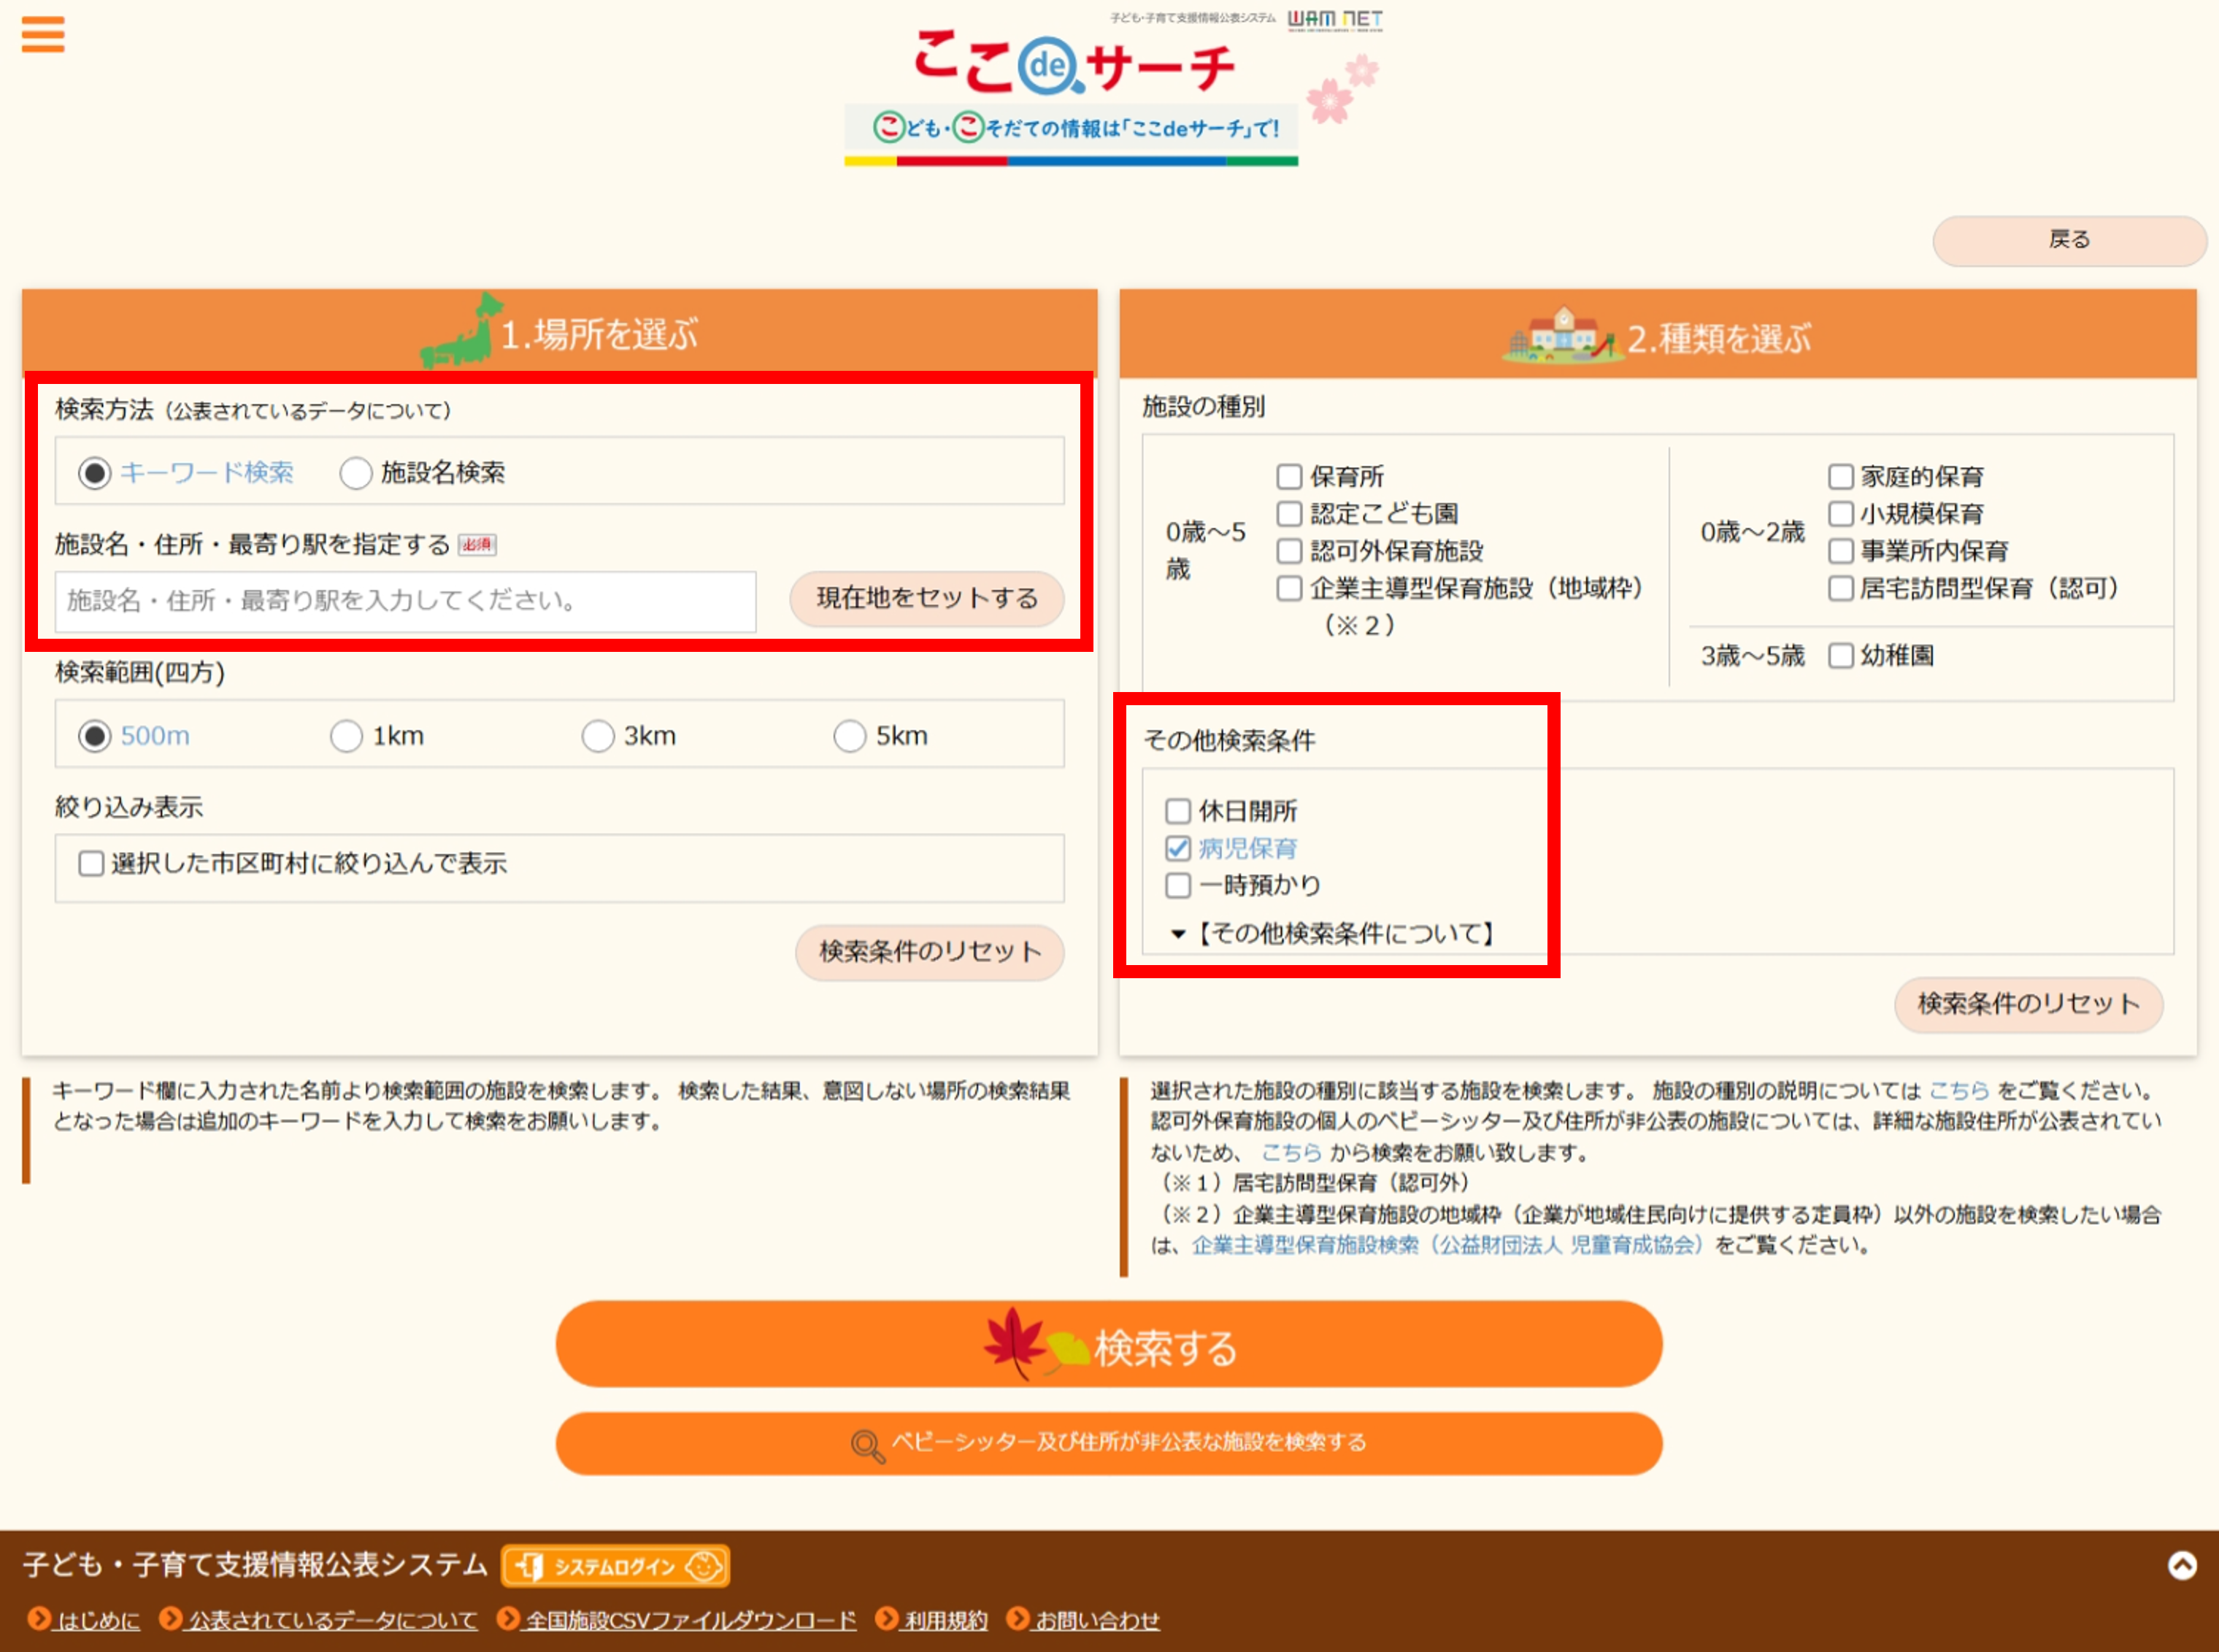Open 全国施設CSVファイルダウンロード footer link
This screenshot has width=2219, height=1652.
(x=691, y=1620)
